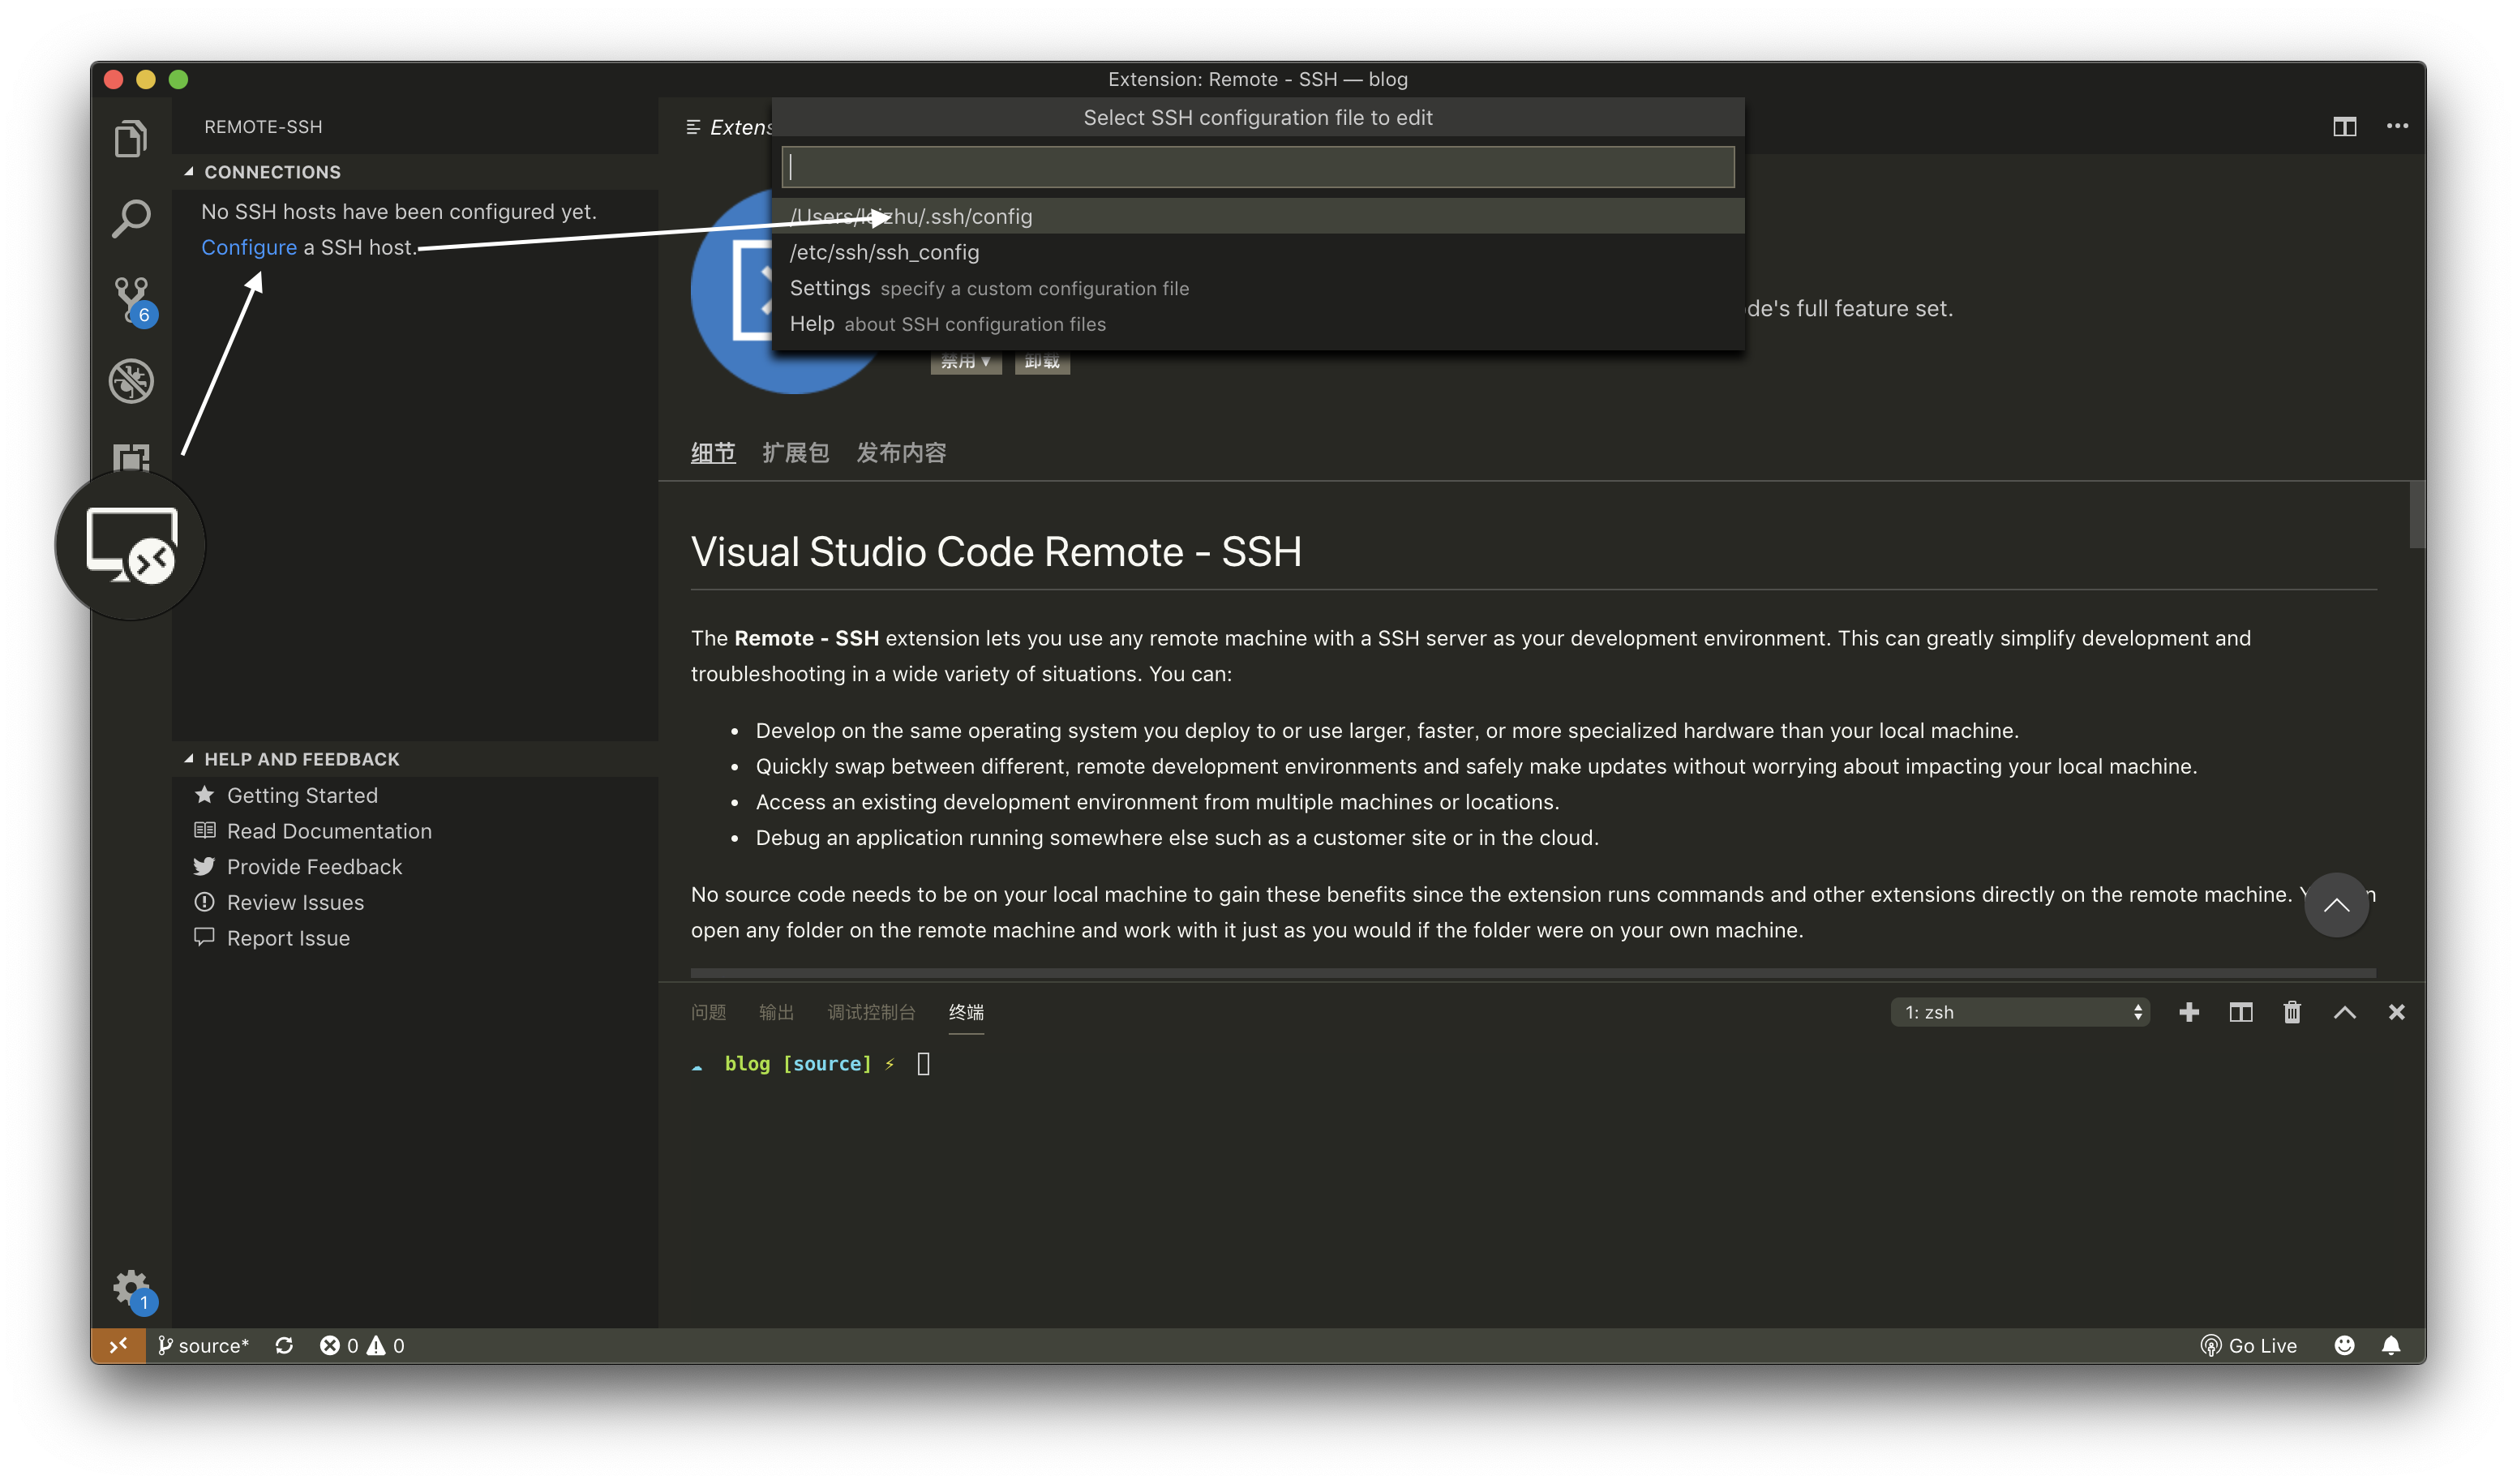Click the remote connection indicator in status bar

tap(118, 1345)
